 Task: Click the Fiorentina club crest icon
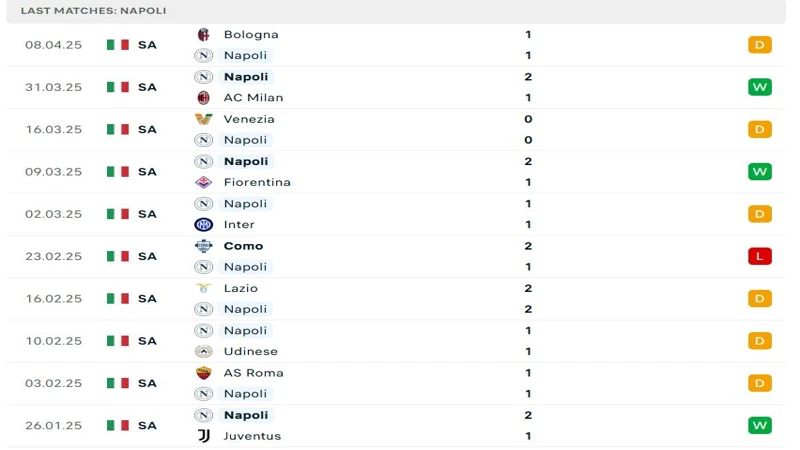coord(204,182)
